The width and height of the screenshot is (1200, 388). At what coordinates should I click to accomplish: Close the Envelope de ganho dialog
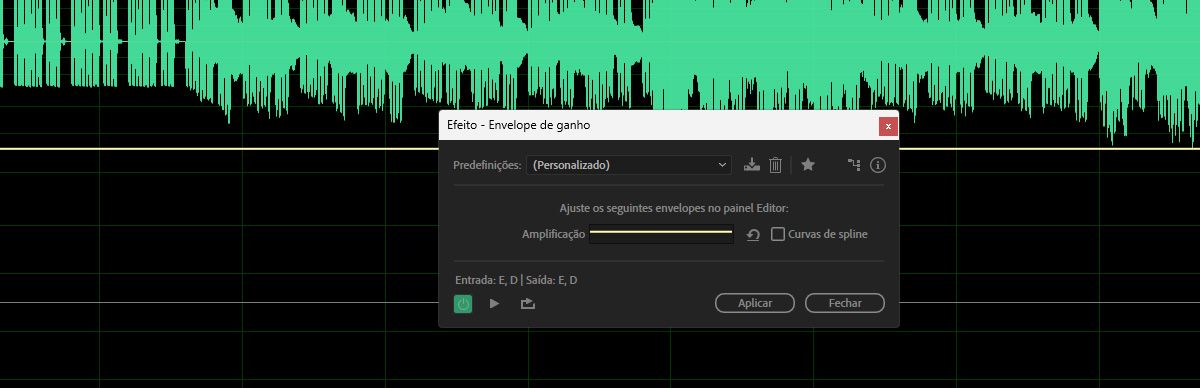coord(887,126)
